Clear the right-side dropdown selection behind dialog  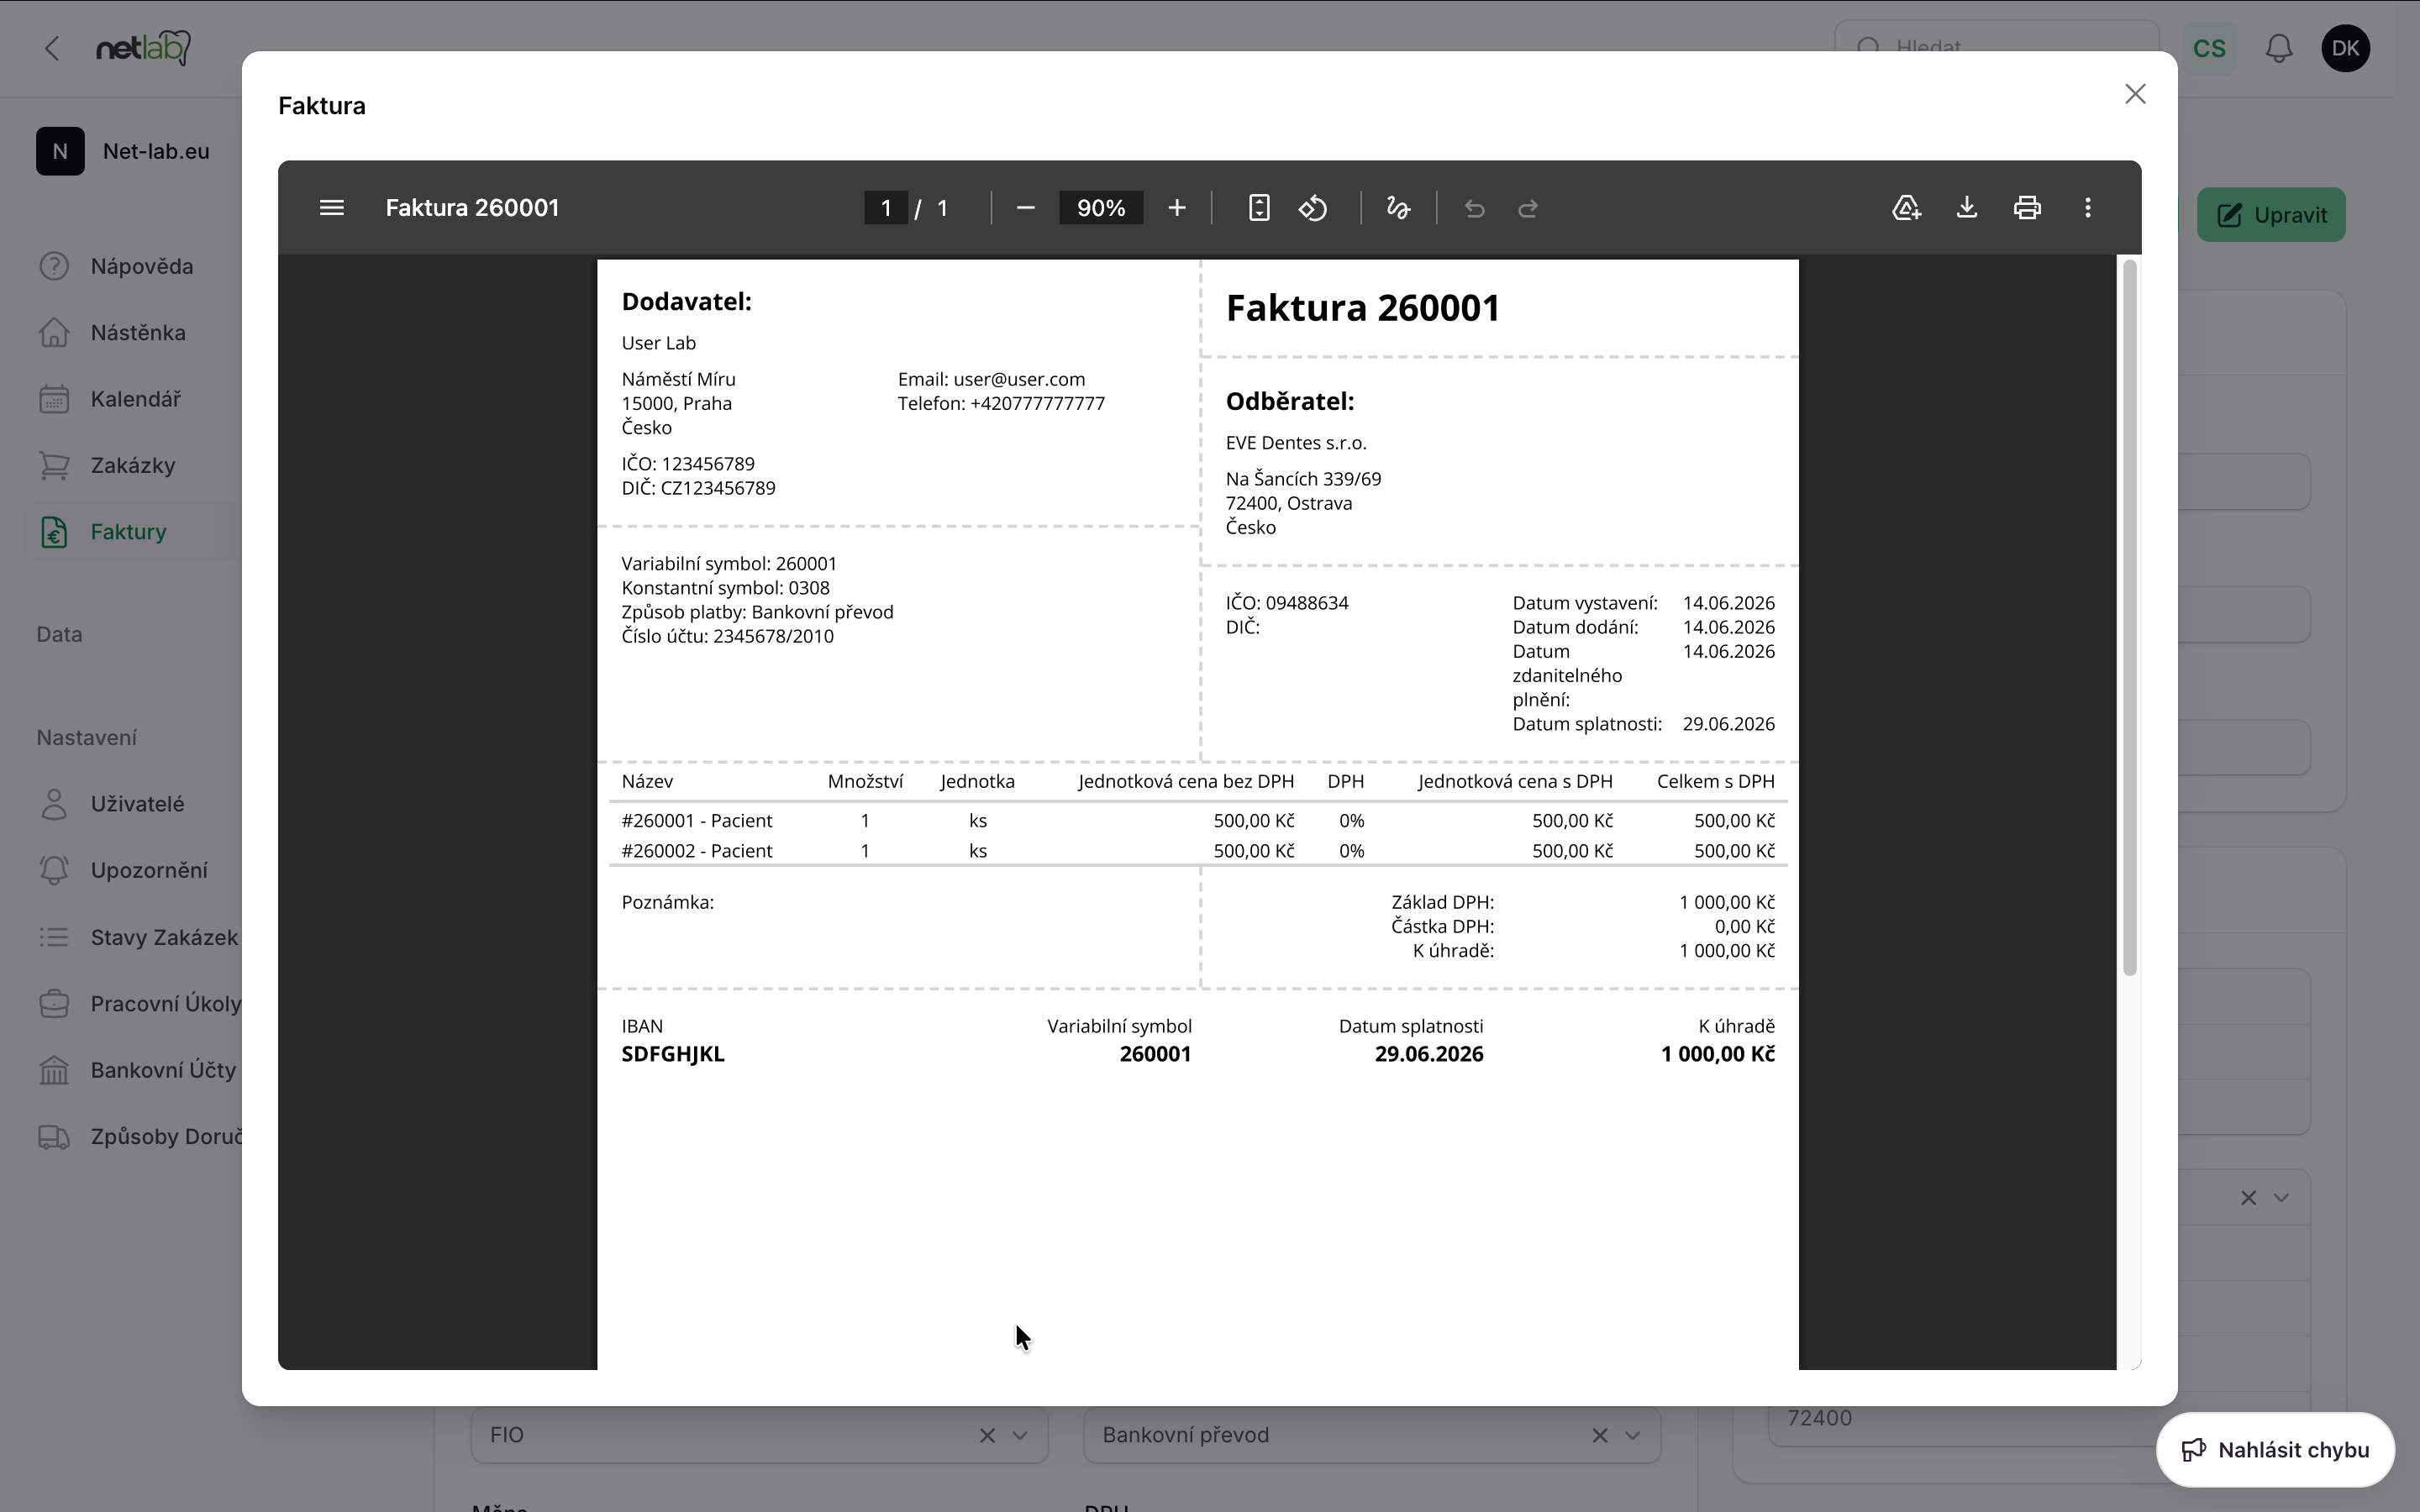pos(2248,1197)
